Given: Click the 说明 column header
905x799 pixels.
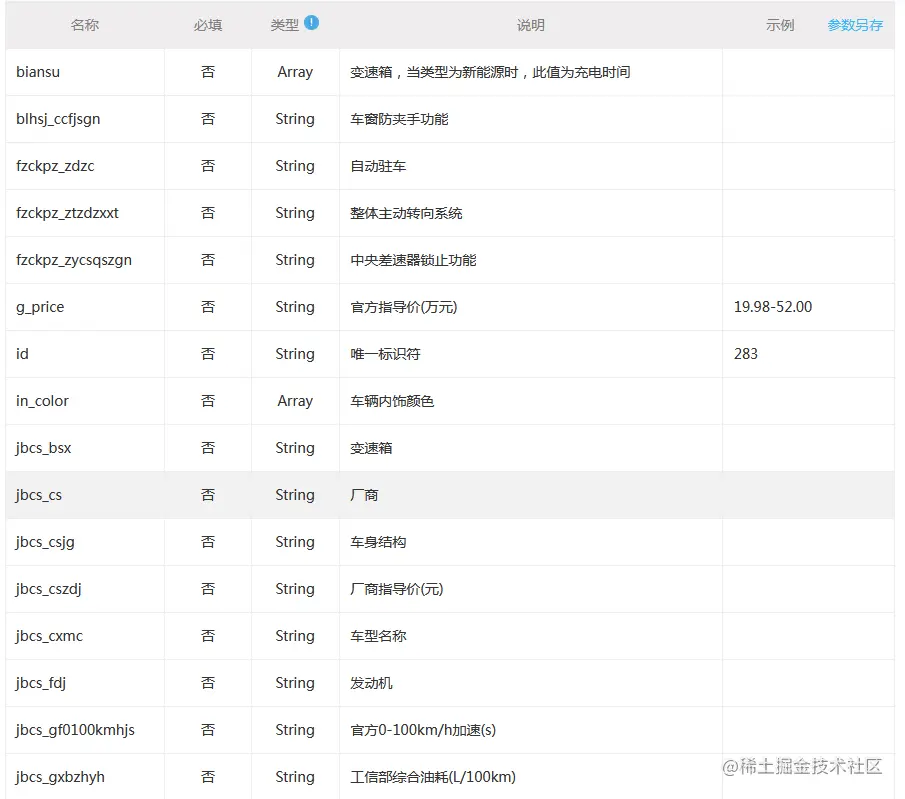Looking at the screenshot, I should tap(530, 25).
